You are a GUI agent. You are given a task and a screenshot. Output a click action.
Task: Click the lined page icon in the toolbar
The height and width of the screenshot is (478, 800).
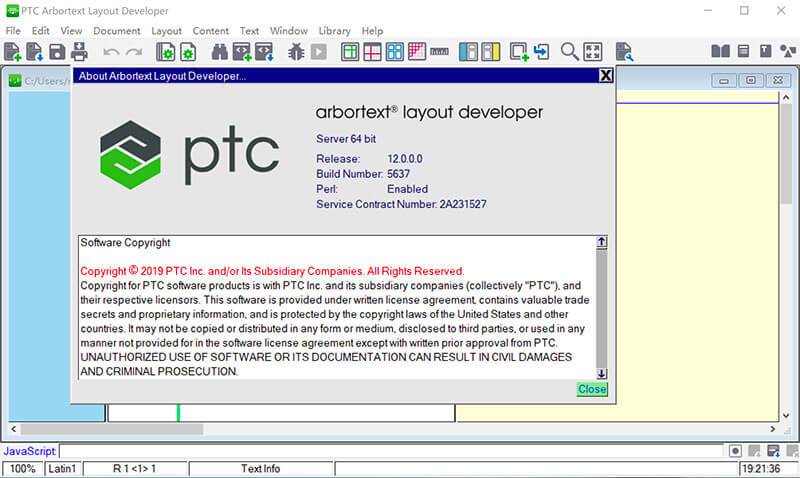point(743,51)
